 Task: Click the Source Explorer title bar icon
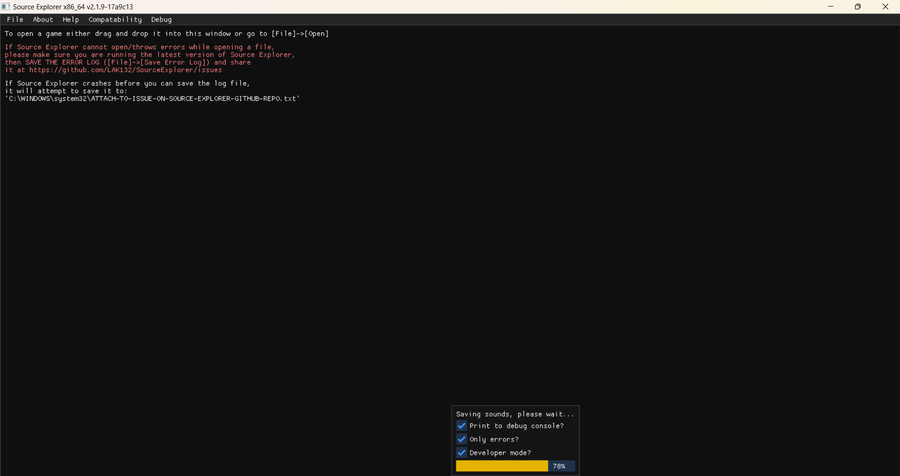point(6,7)
